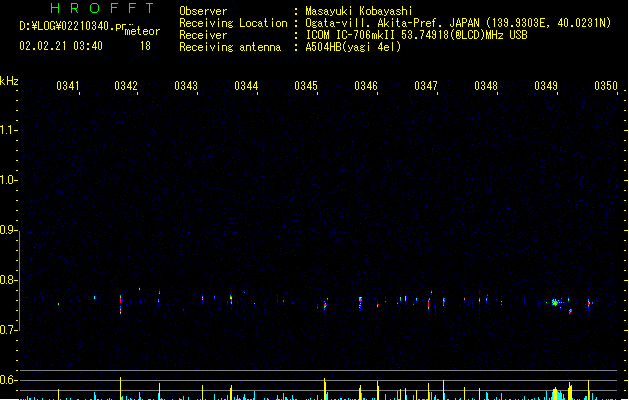
Task: Click the 'Receiver' field label
Action: coord(203,35)
